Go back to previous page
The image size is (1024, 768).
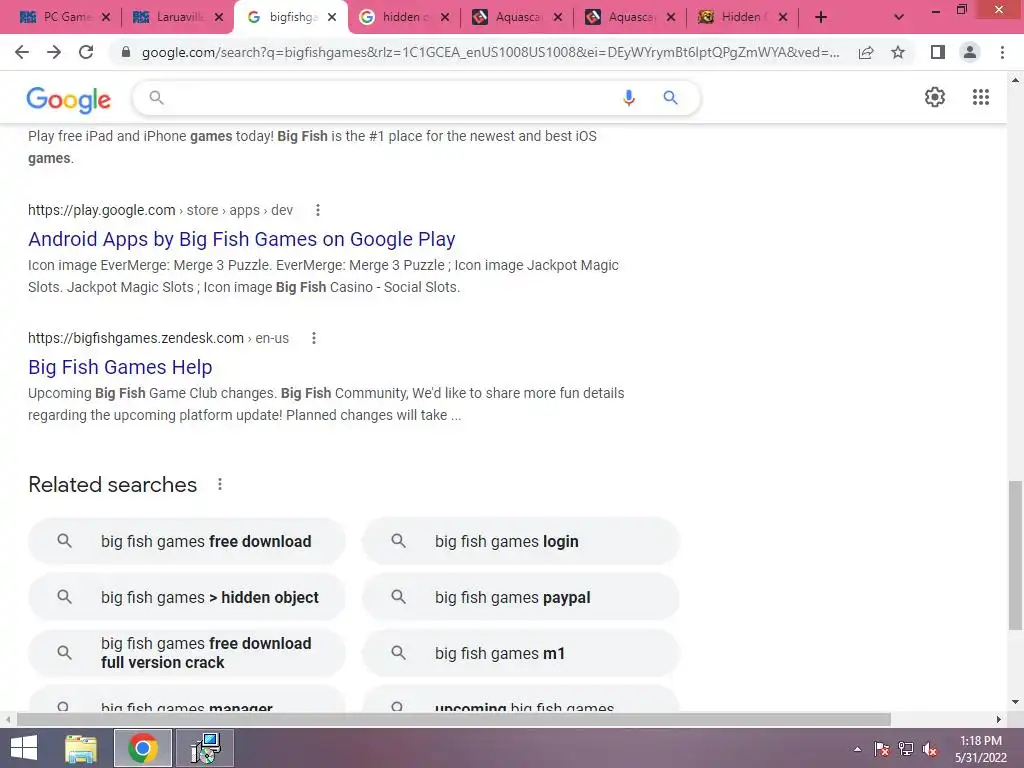pyautogui.click(x=22, y=52)
